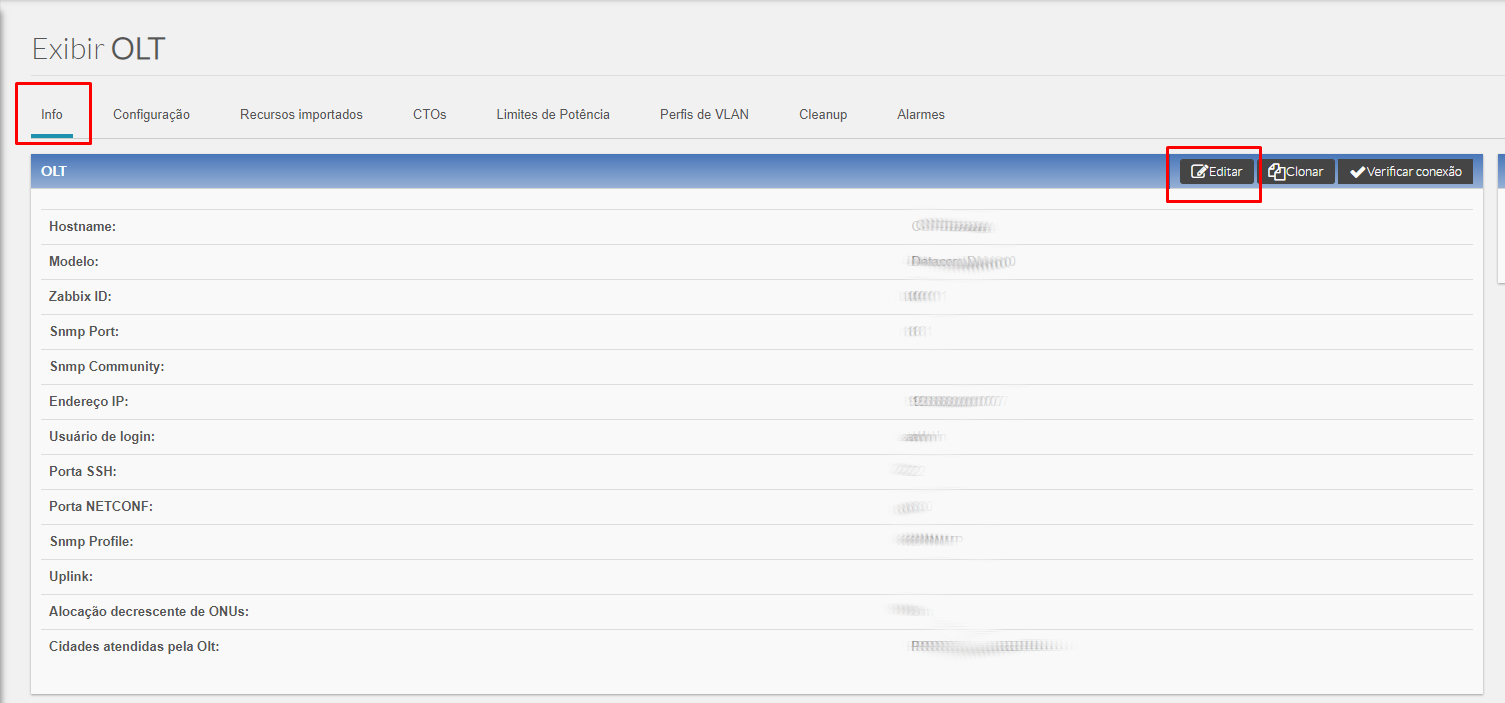Open the Info tab
Viewport: 1505px width, 703px height.
pos(52,114)
